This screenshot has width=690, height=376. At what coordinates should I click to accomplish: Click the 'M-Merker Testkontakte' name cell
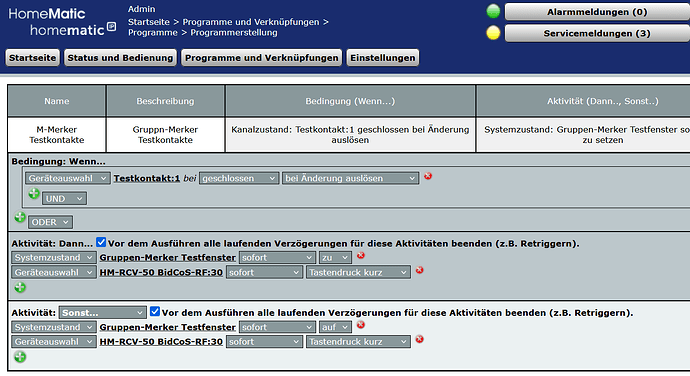tap(56, 135)
